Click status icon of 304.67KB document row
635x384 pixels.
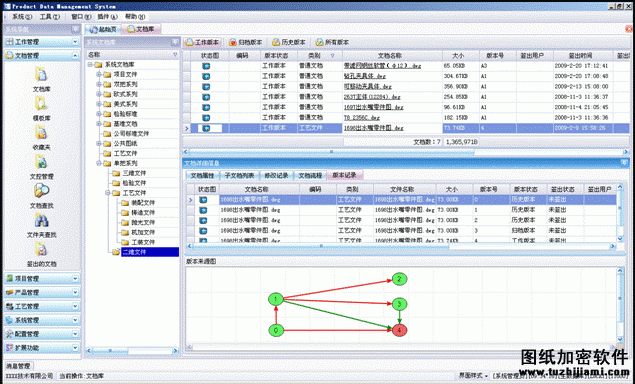point(206,76)
